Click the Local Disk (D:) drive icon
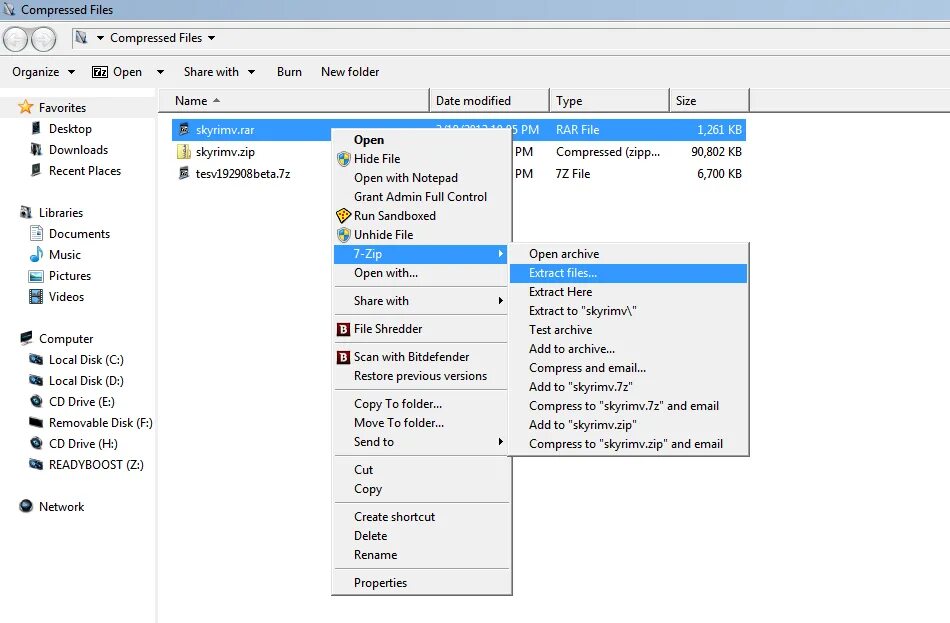Screen dimensions: 950x623 36,381
